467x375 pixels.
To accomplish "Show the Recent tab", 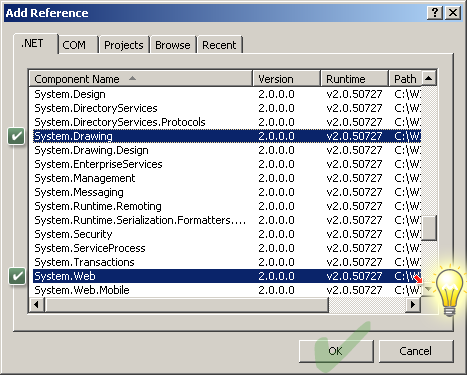I will pyautogui.click(x=219, y=45).
